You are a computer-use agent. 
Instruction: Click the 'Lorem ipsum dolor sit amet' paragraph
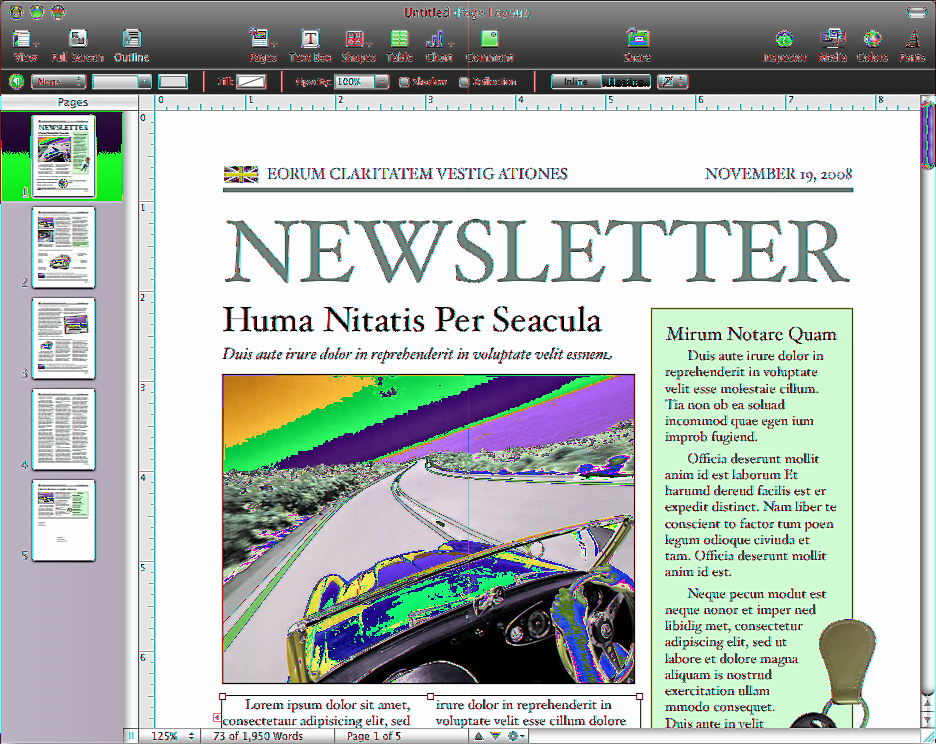(316, 713)
